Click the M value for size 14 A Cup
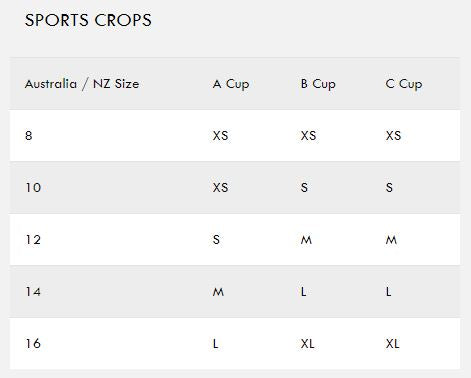471x378 pixels. tap(218, 292)
